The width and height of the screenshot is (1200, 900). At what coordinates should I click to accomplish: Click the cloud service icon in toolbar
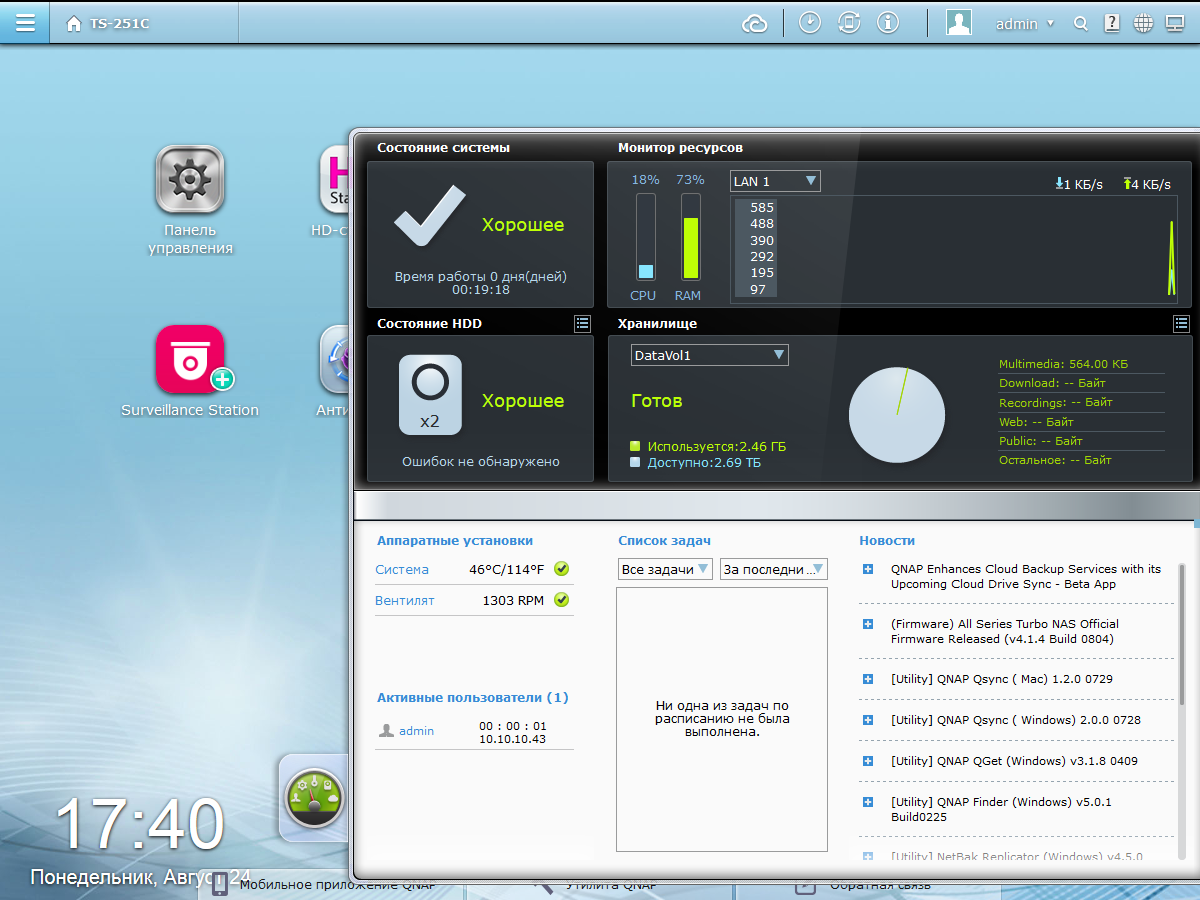754,23
